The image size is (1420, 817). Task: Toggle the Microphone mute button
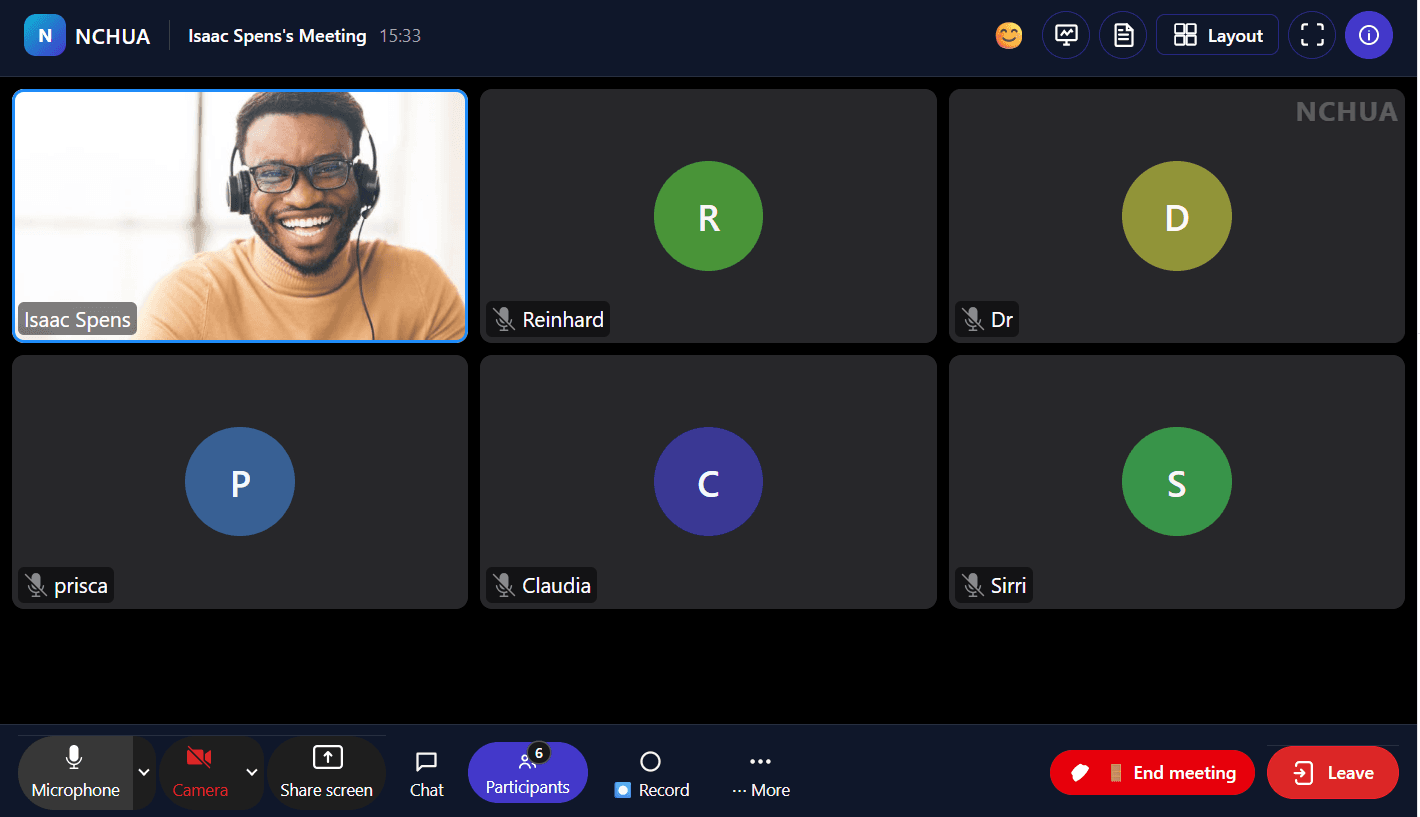point(75,773)
